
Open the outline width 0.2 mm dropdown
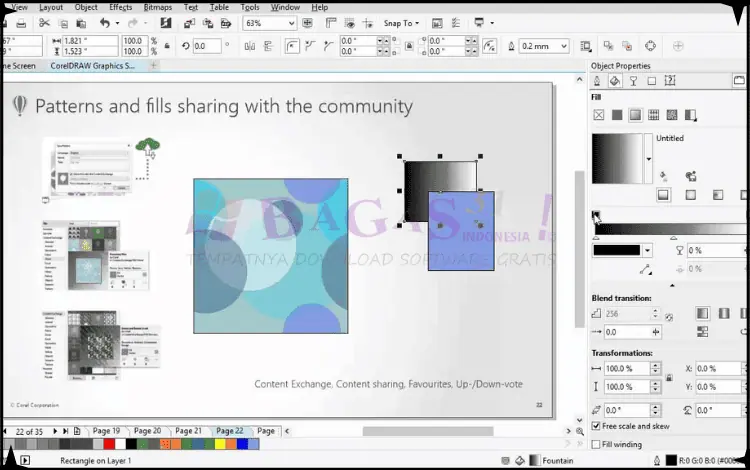[564, 46]
